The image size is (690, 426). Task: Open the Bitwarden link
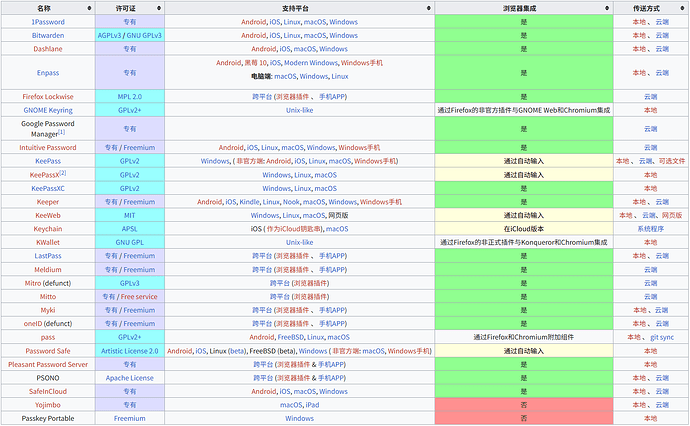pos(48,36)
